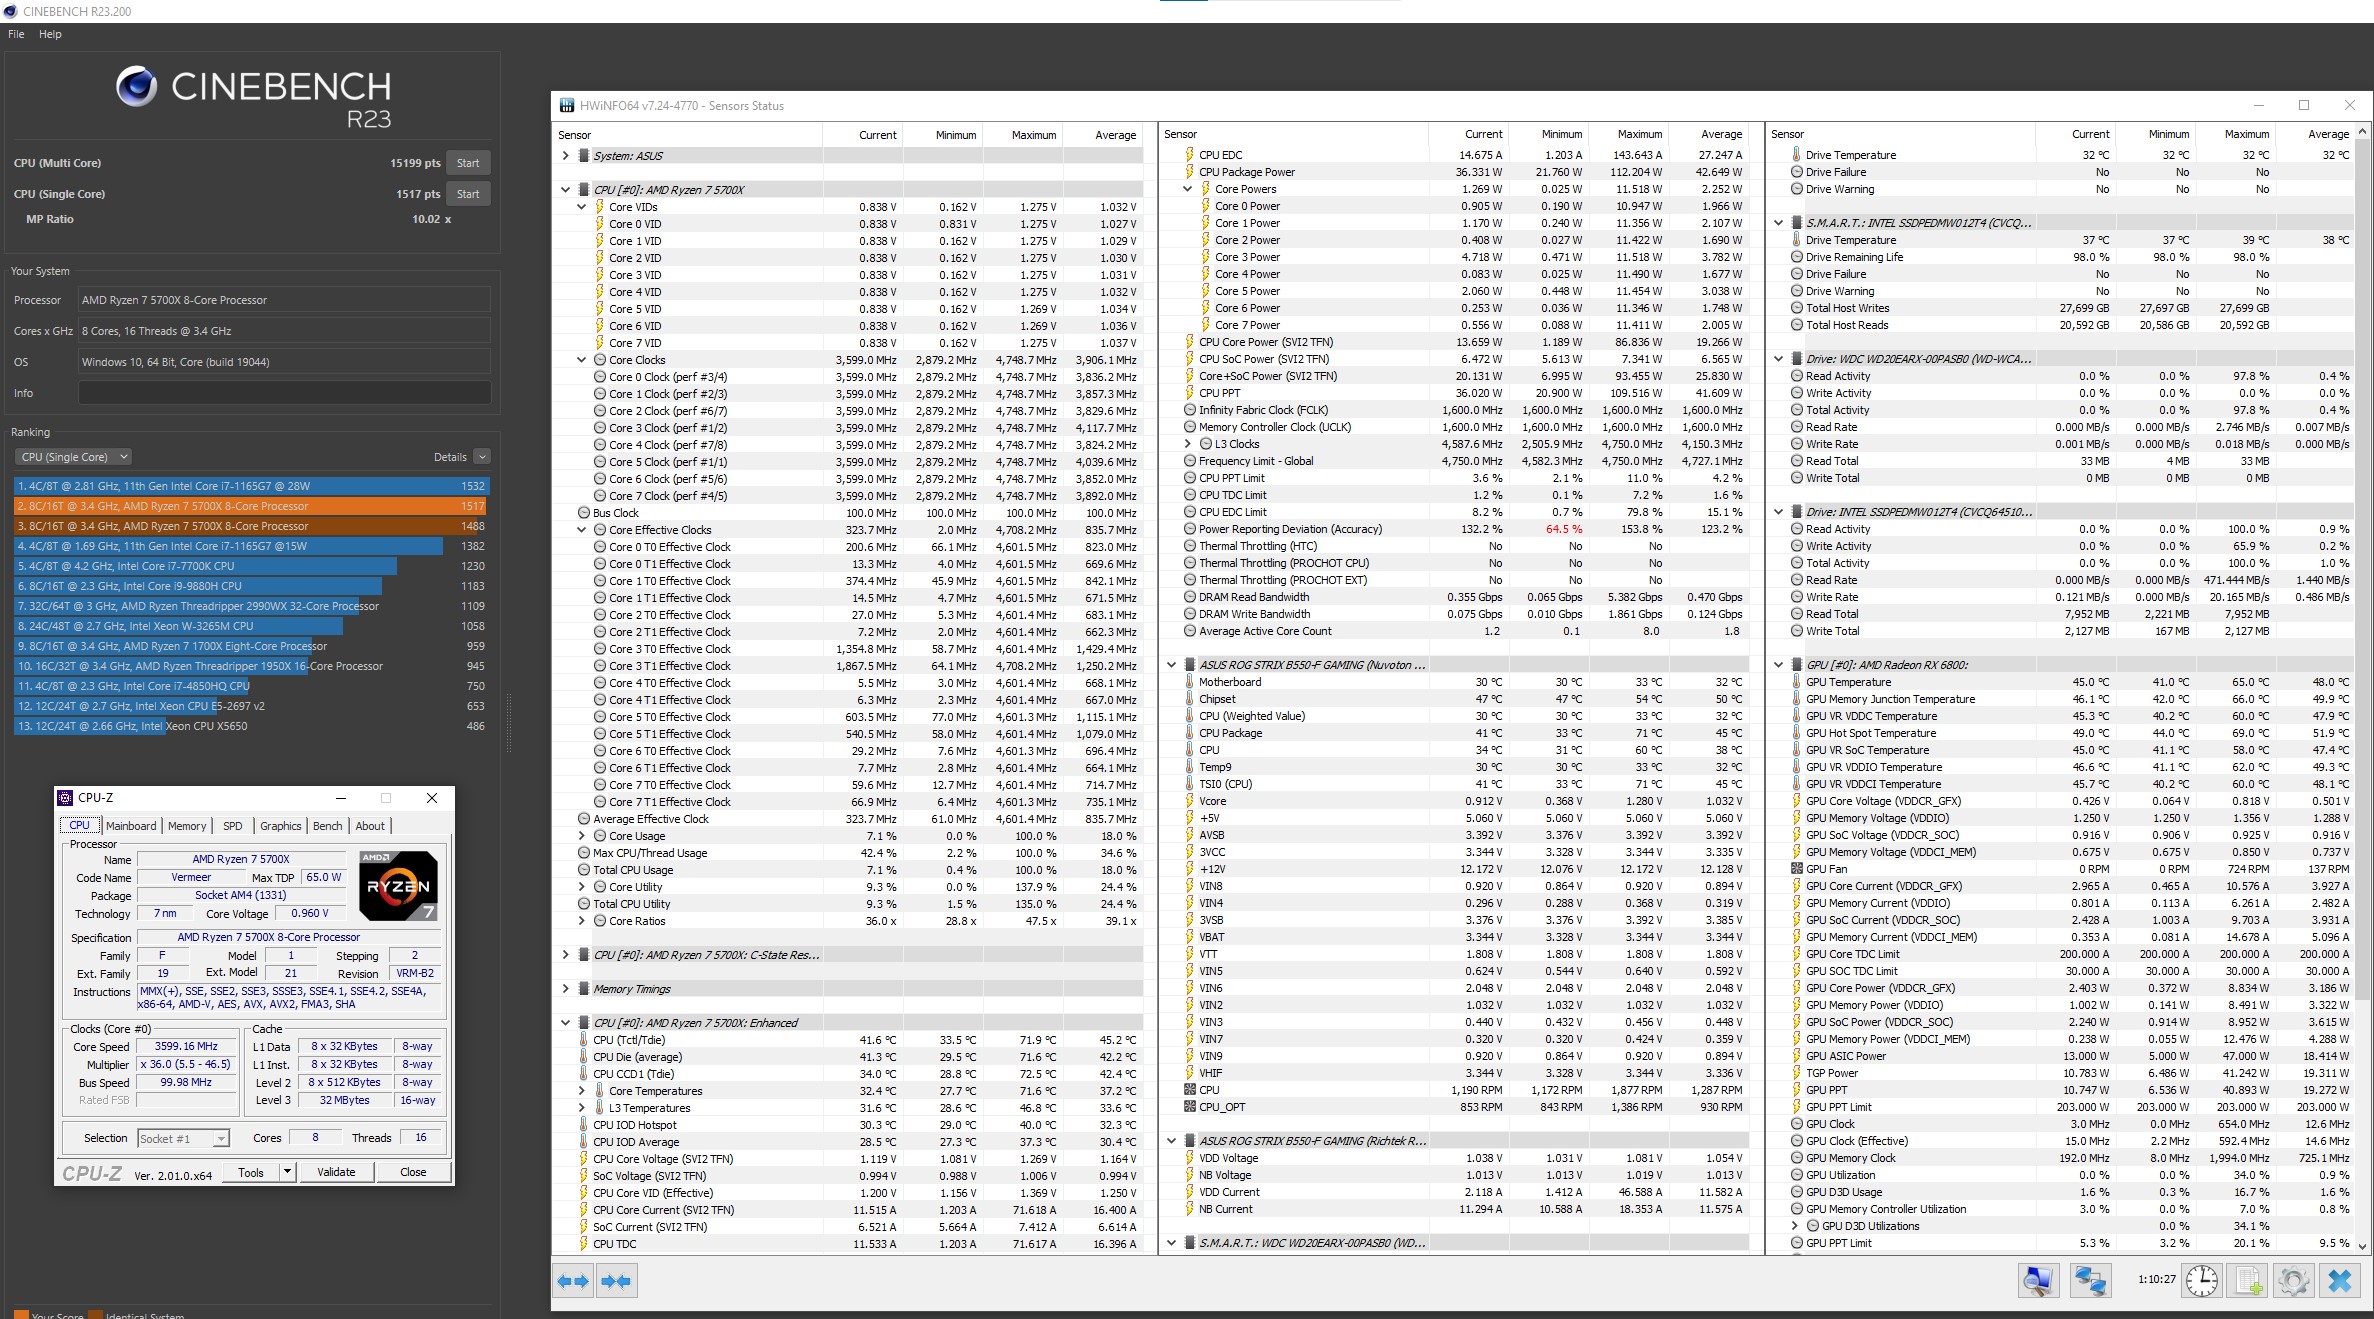The image size is (2374, 1319).
Task: Open the Bench tab in CPU-Z
Action: tap(327, 826)
